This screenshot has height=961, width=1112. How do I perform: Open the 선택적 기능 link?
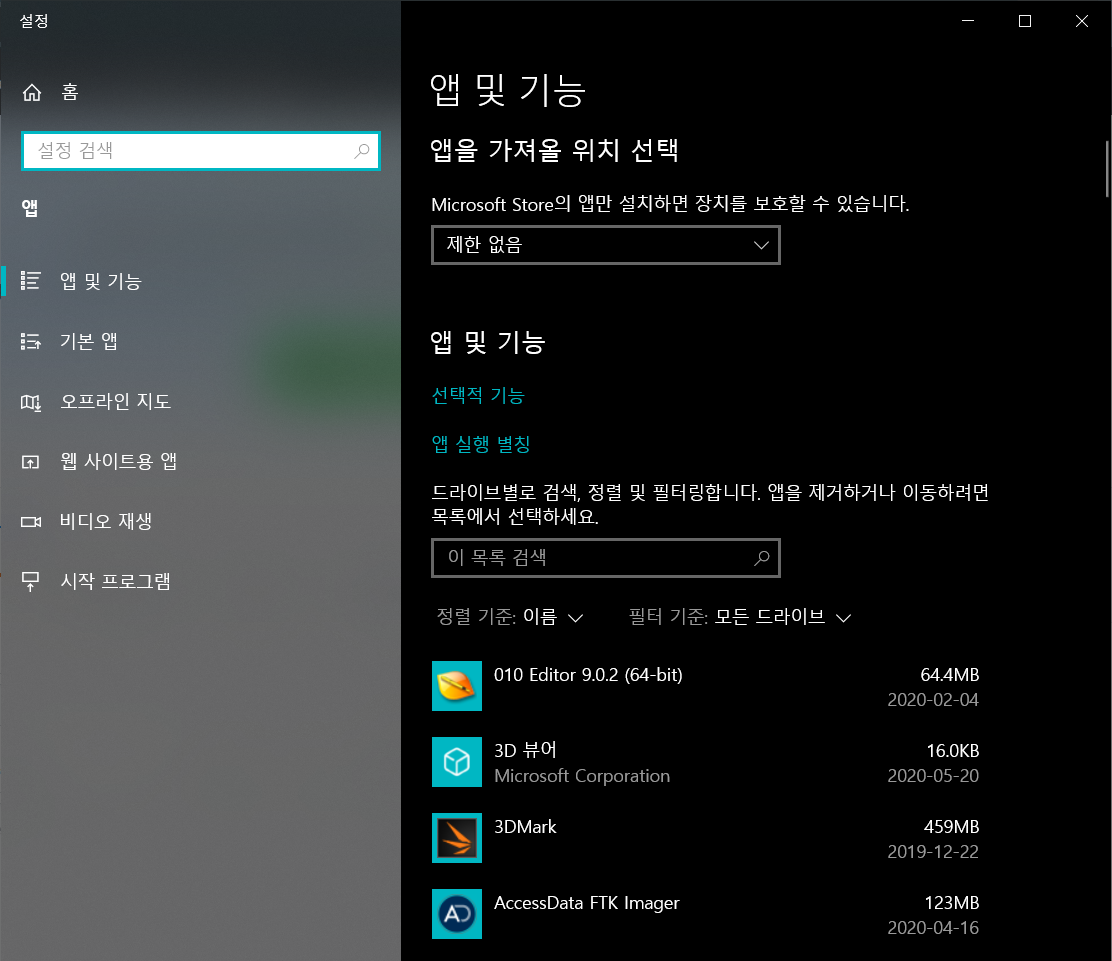tap(478, 395)
